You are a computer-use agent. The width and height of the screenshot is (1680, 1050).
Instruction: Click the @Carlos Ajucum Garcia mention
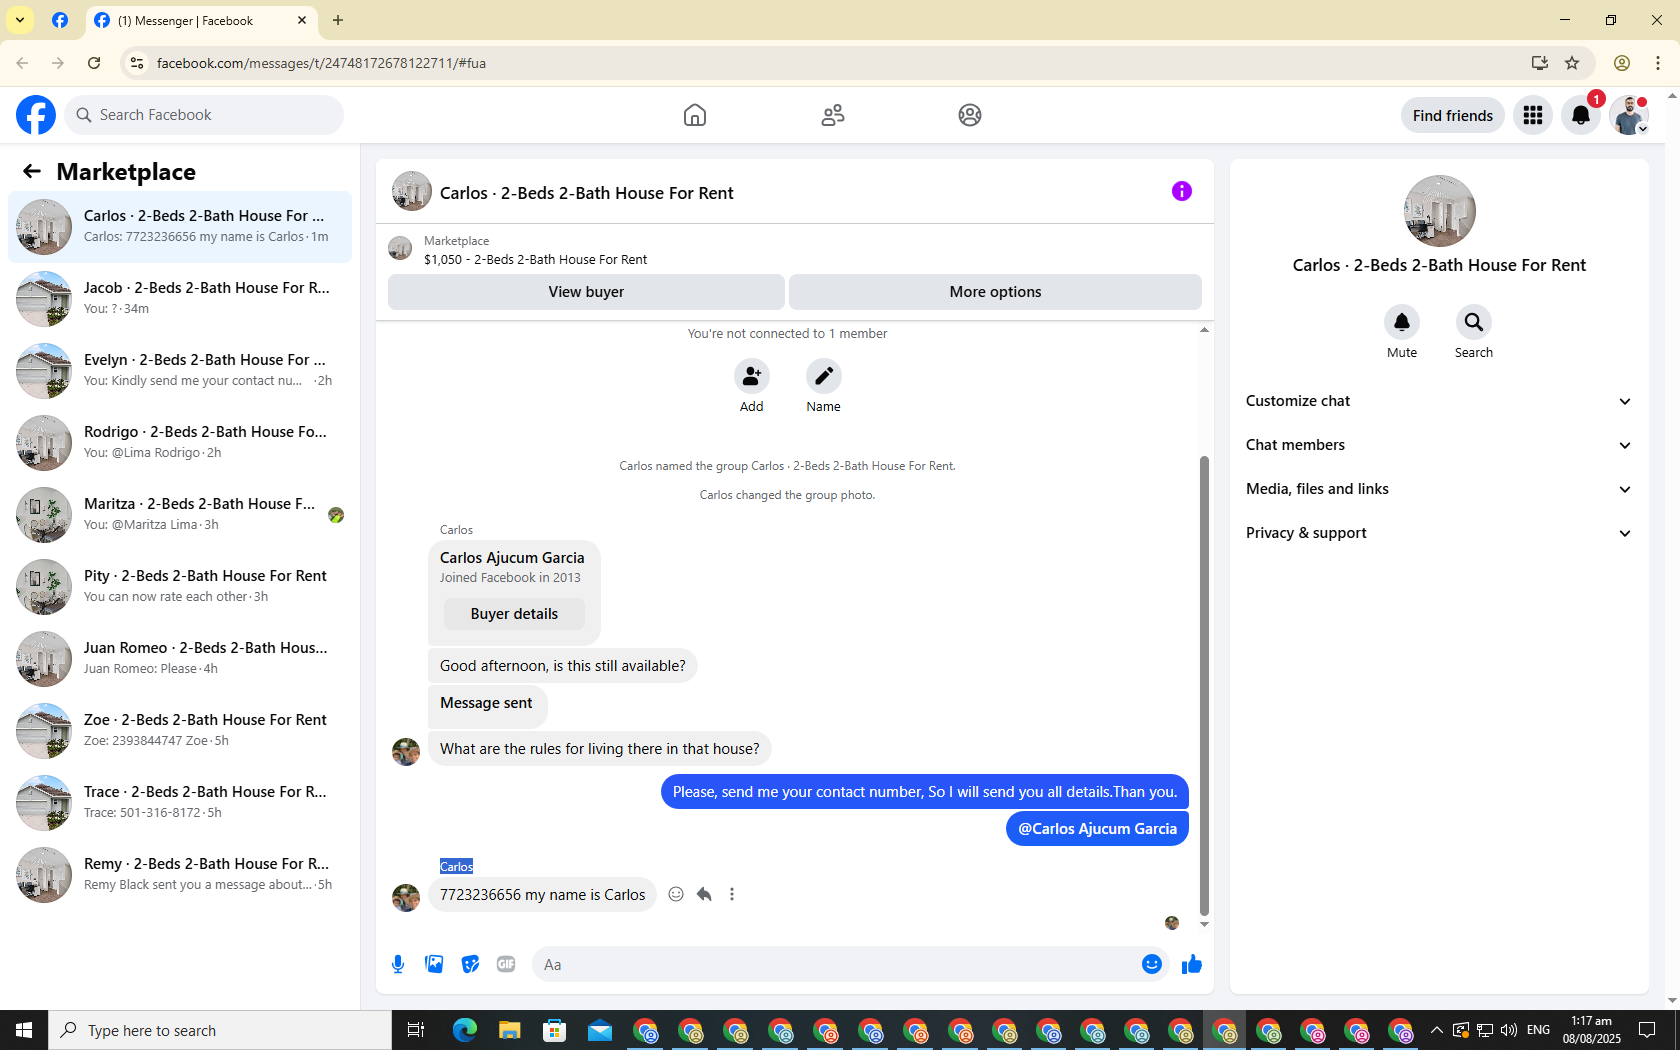pyautogui.click(x=1097, y=829)
